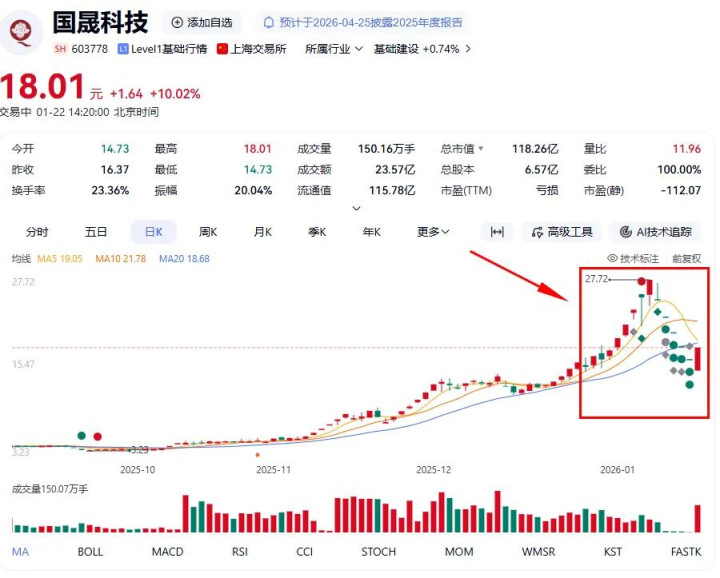Switch to 分时 chart tab

click(37, 232)
